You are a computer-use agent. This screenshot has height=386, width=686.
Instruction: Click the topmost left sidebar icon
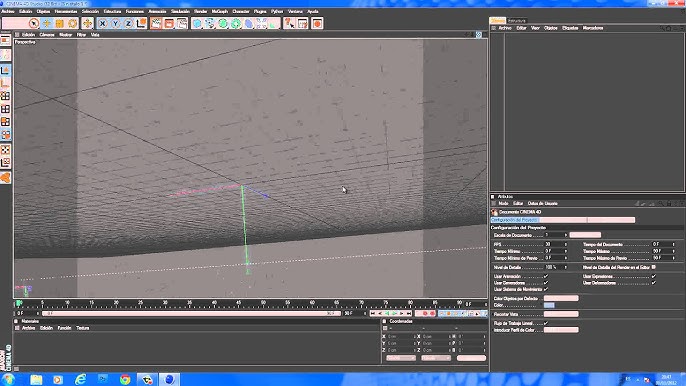(5, 40)
